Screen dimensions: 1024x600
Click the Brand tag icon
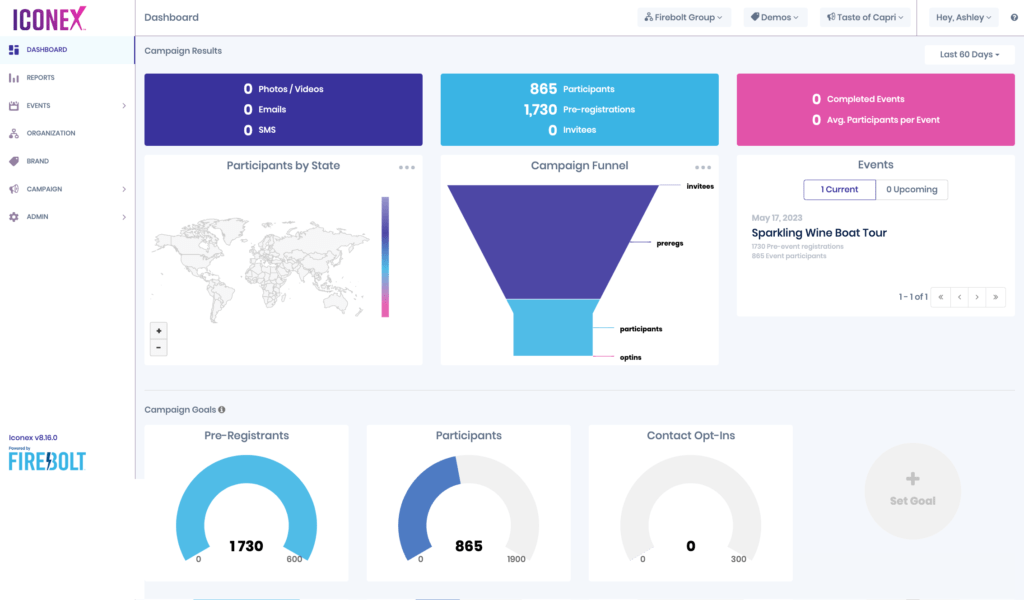pos(14,161)
